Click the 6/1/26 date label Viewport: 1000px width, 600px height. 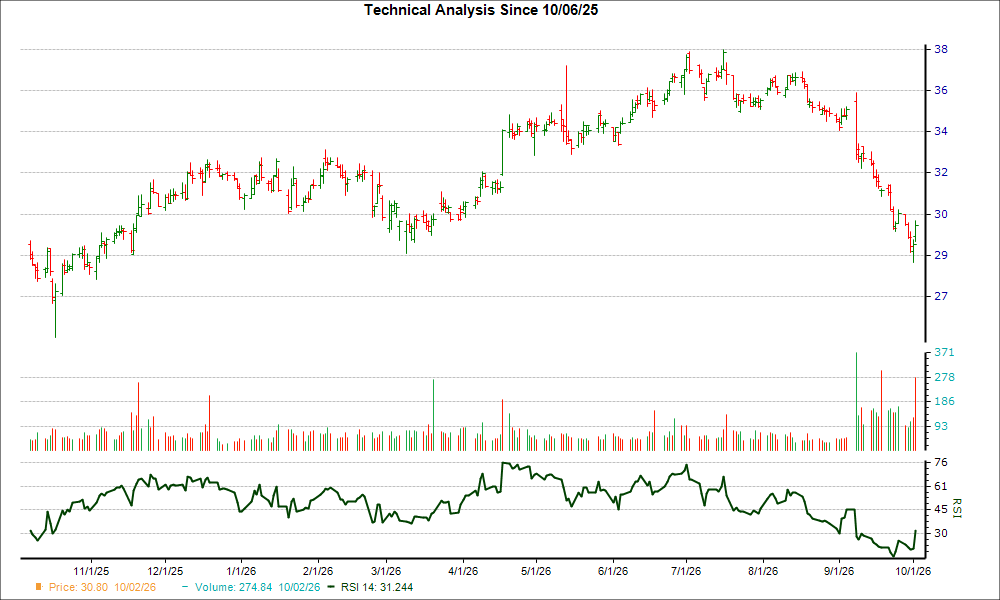pyautogui.click(x=612, y=571)
